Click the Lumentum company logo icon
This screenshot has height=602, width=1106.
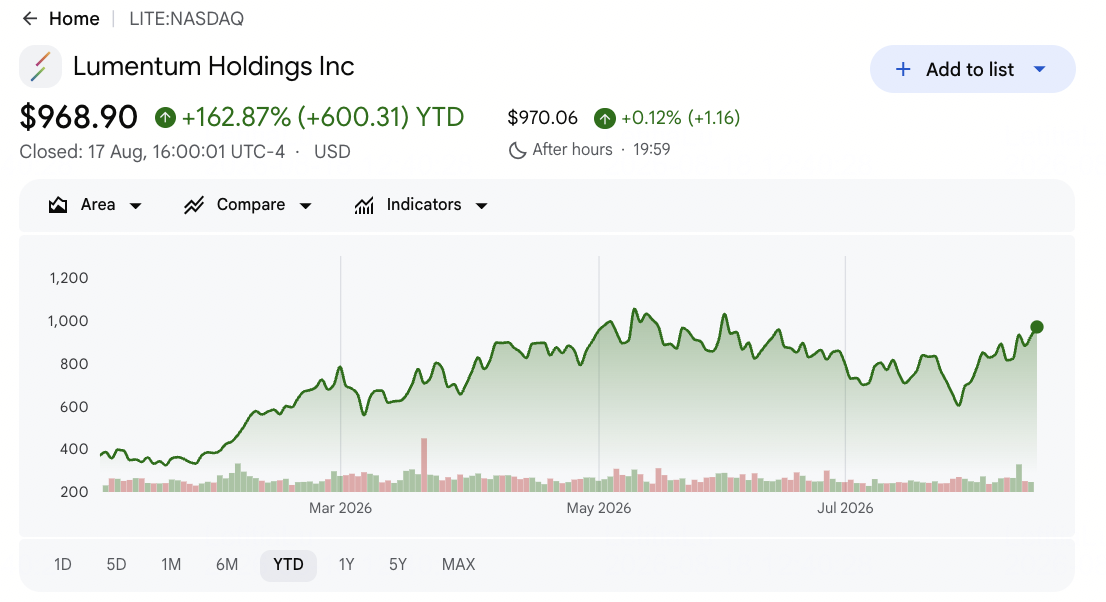click(x=40, y=66)
